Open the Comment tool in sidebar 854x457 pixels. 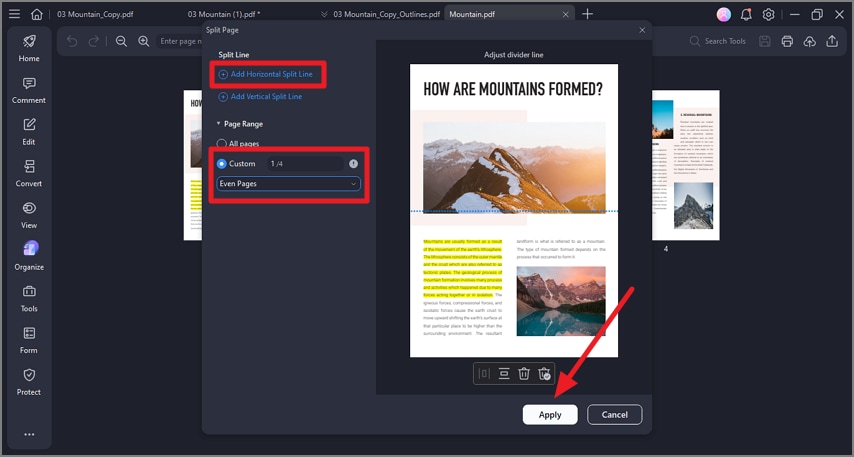29,90
